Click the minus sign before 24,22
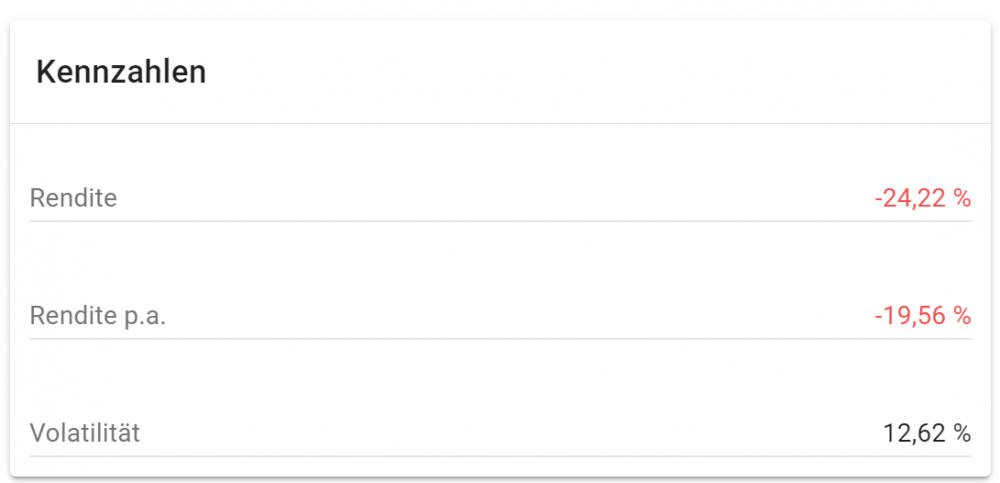 point(878,199)
